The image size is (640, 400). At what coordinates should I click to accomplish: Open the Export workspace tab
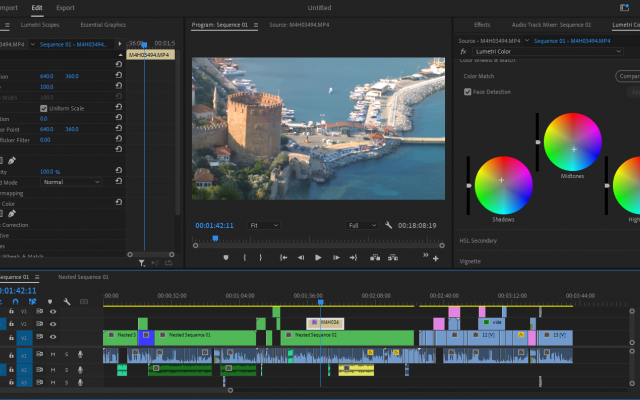click(65, 8)
